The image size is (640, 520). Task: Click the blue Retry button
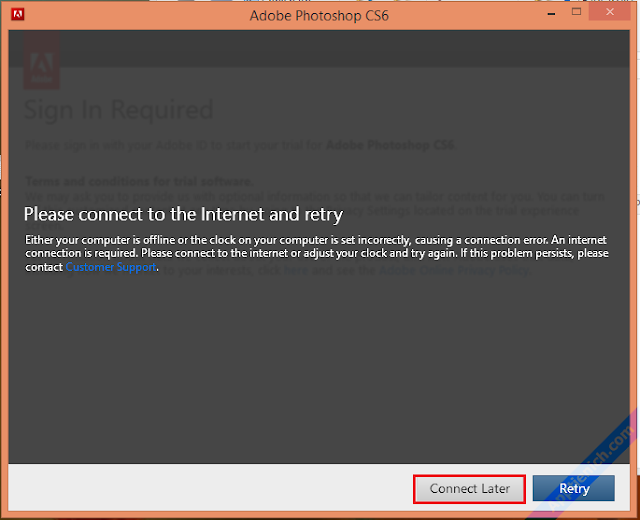573,488
